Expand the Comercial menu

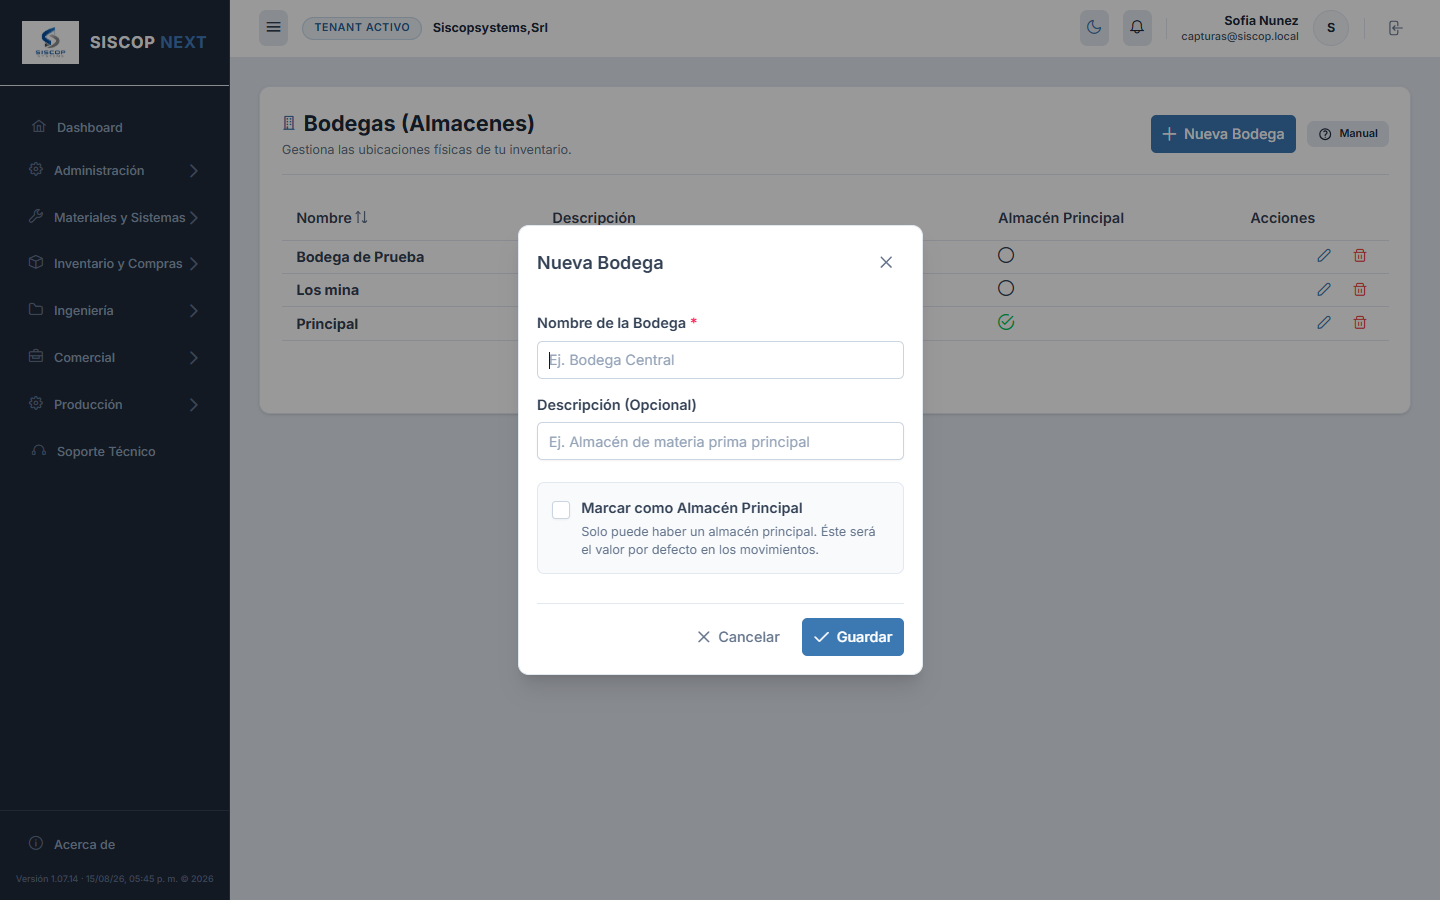[x=114, y=358]
